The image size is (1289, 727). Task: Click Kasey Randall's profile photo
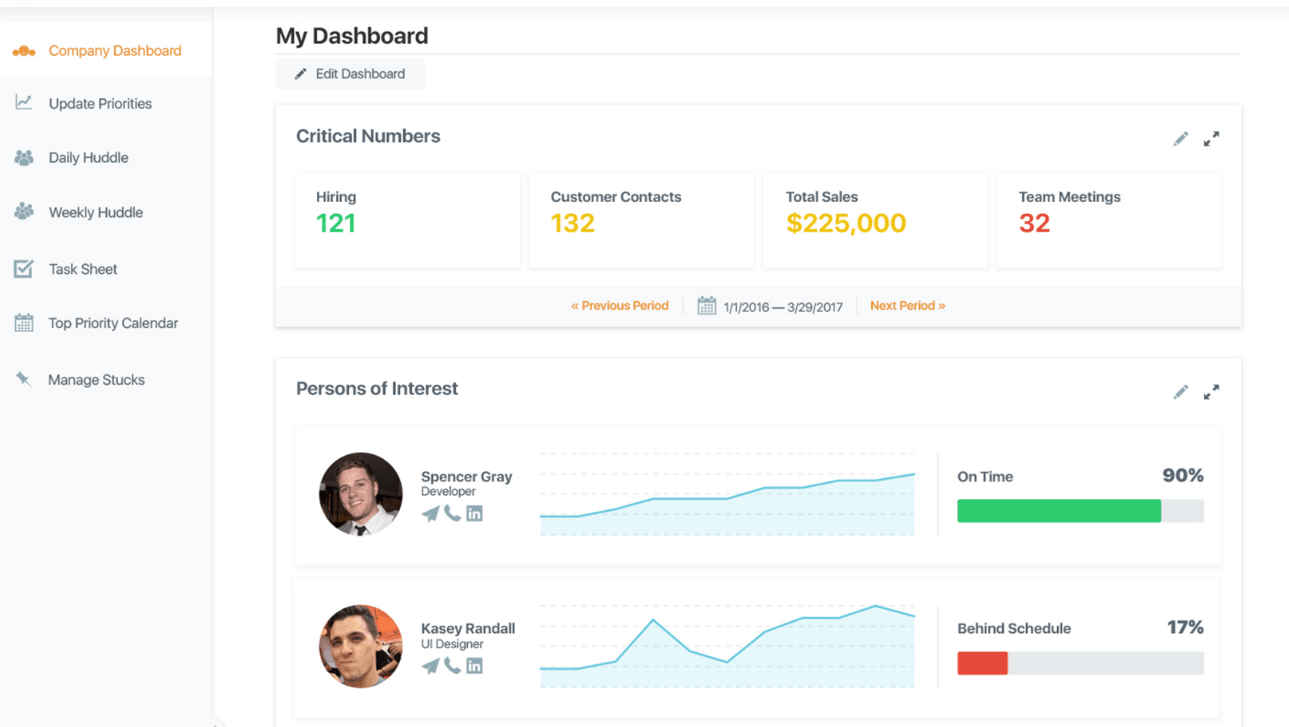point(360,646)
